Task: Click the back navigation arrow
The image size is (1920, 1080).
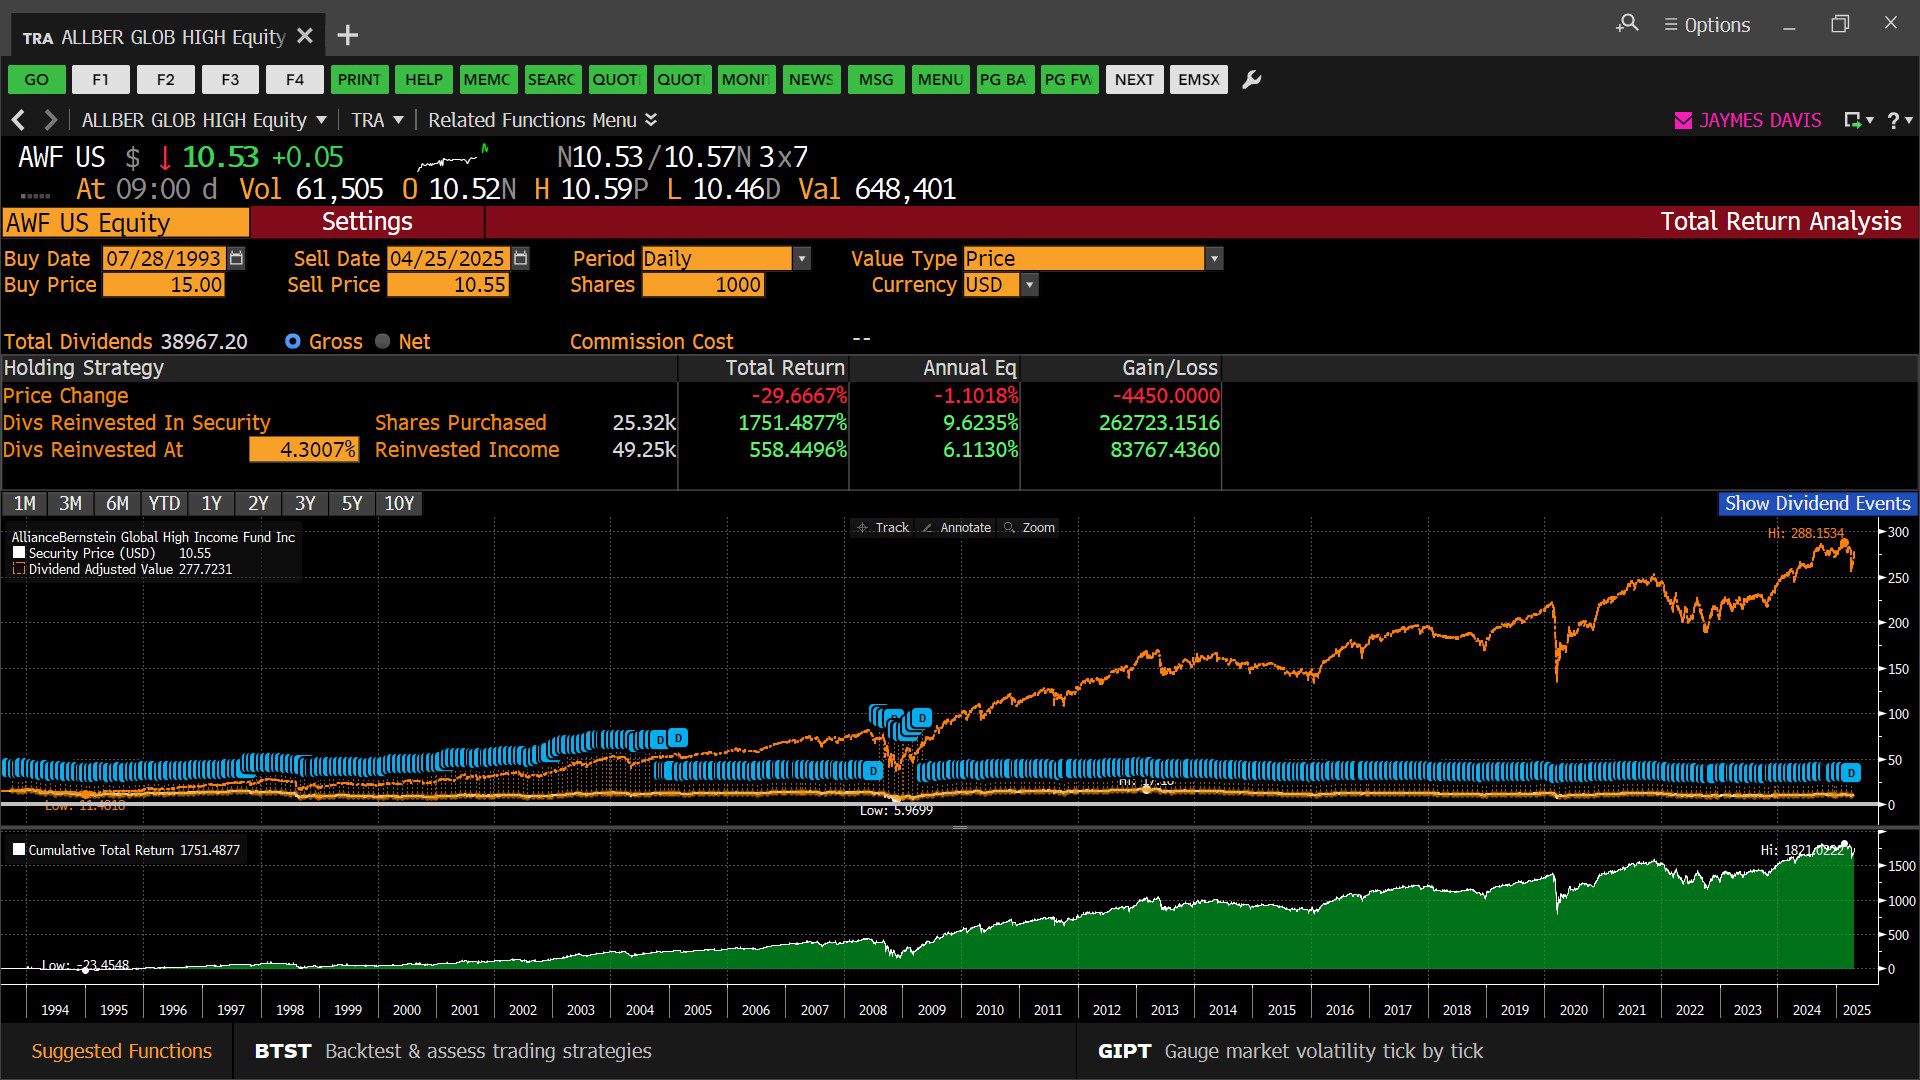Action: coord(18,120)
